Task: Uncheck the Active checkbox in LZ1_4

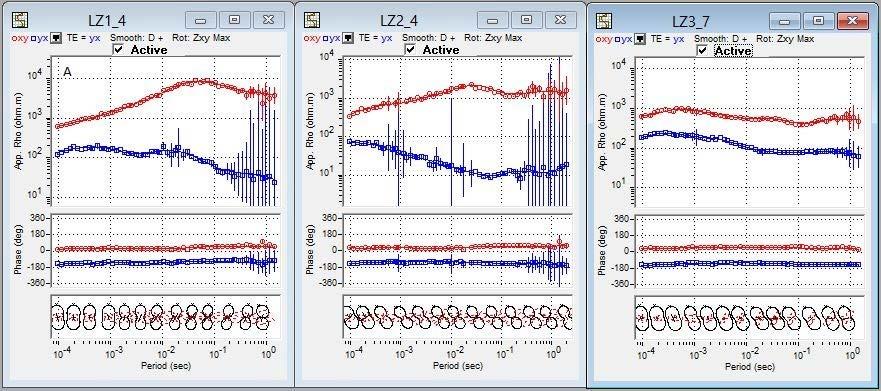Action: click(119, 49)
